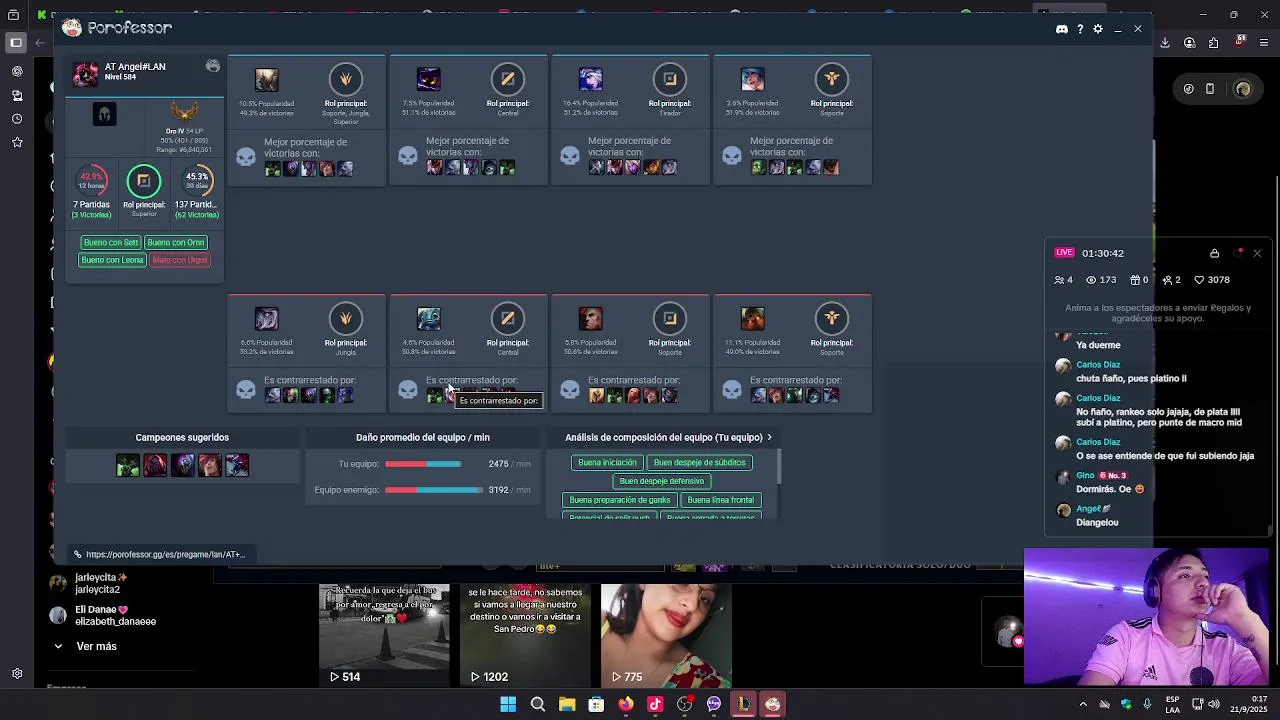The height and width of the screenshot is (720, 1280).
Task: Click 'Buena preparación de ganks' tag
Action: point(619,500)
